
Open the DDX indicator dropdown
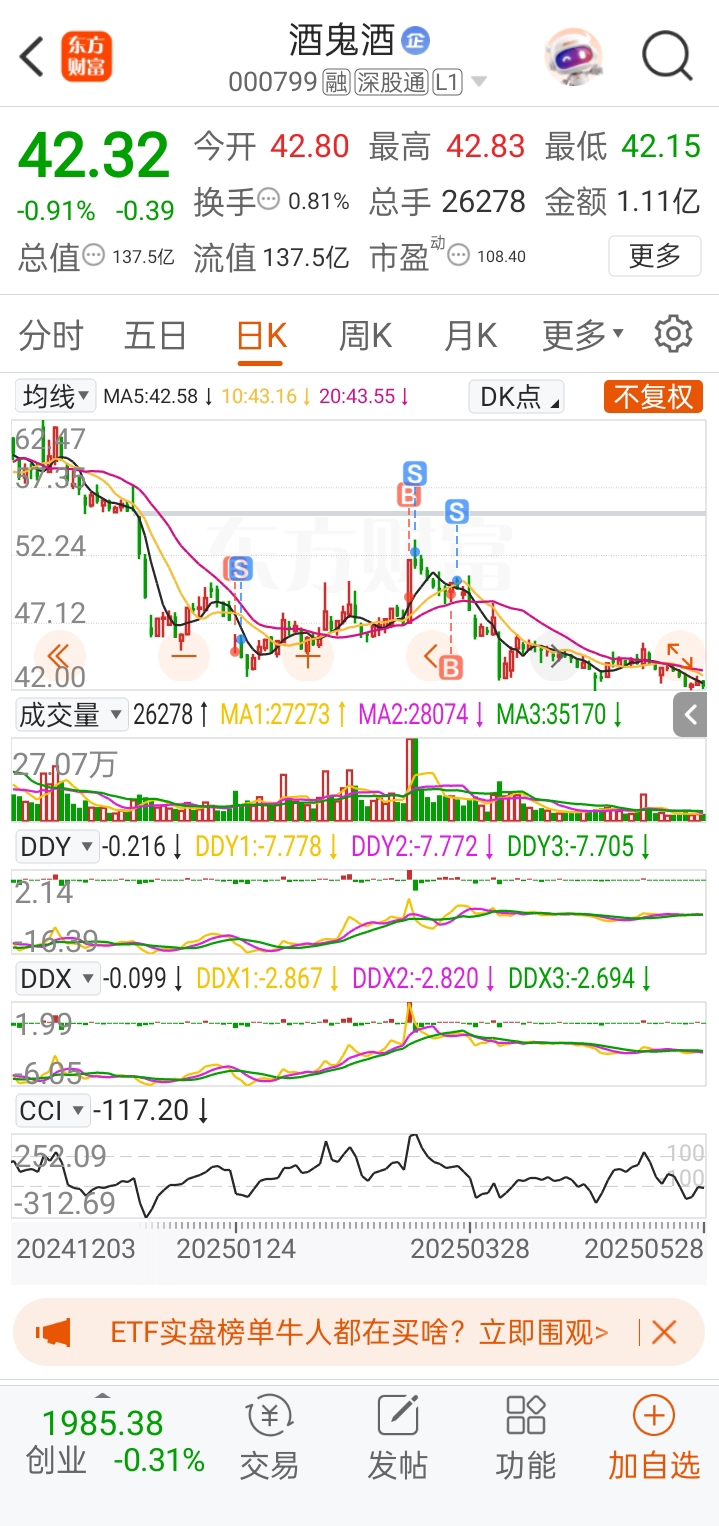(x=57, y=978)
